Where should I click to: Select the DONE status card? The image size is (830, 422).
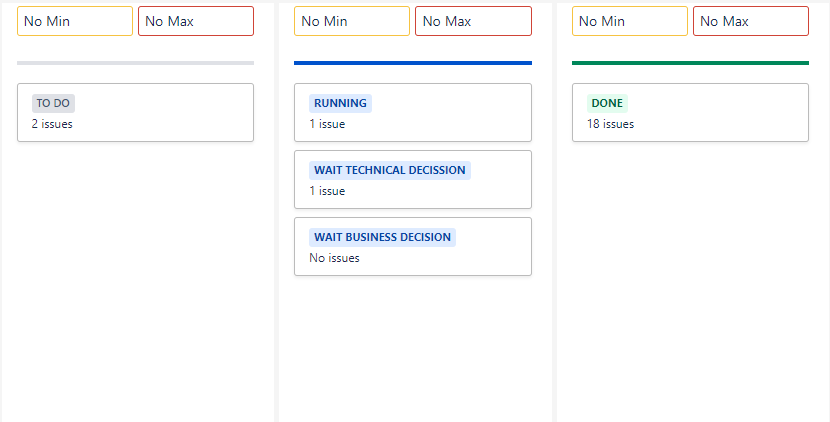tap(690, 112)
